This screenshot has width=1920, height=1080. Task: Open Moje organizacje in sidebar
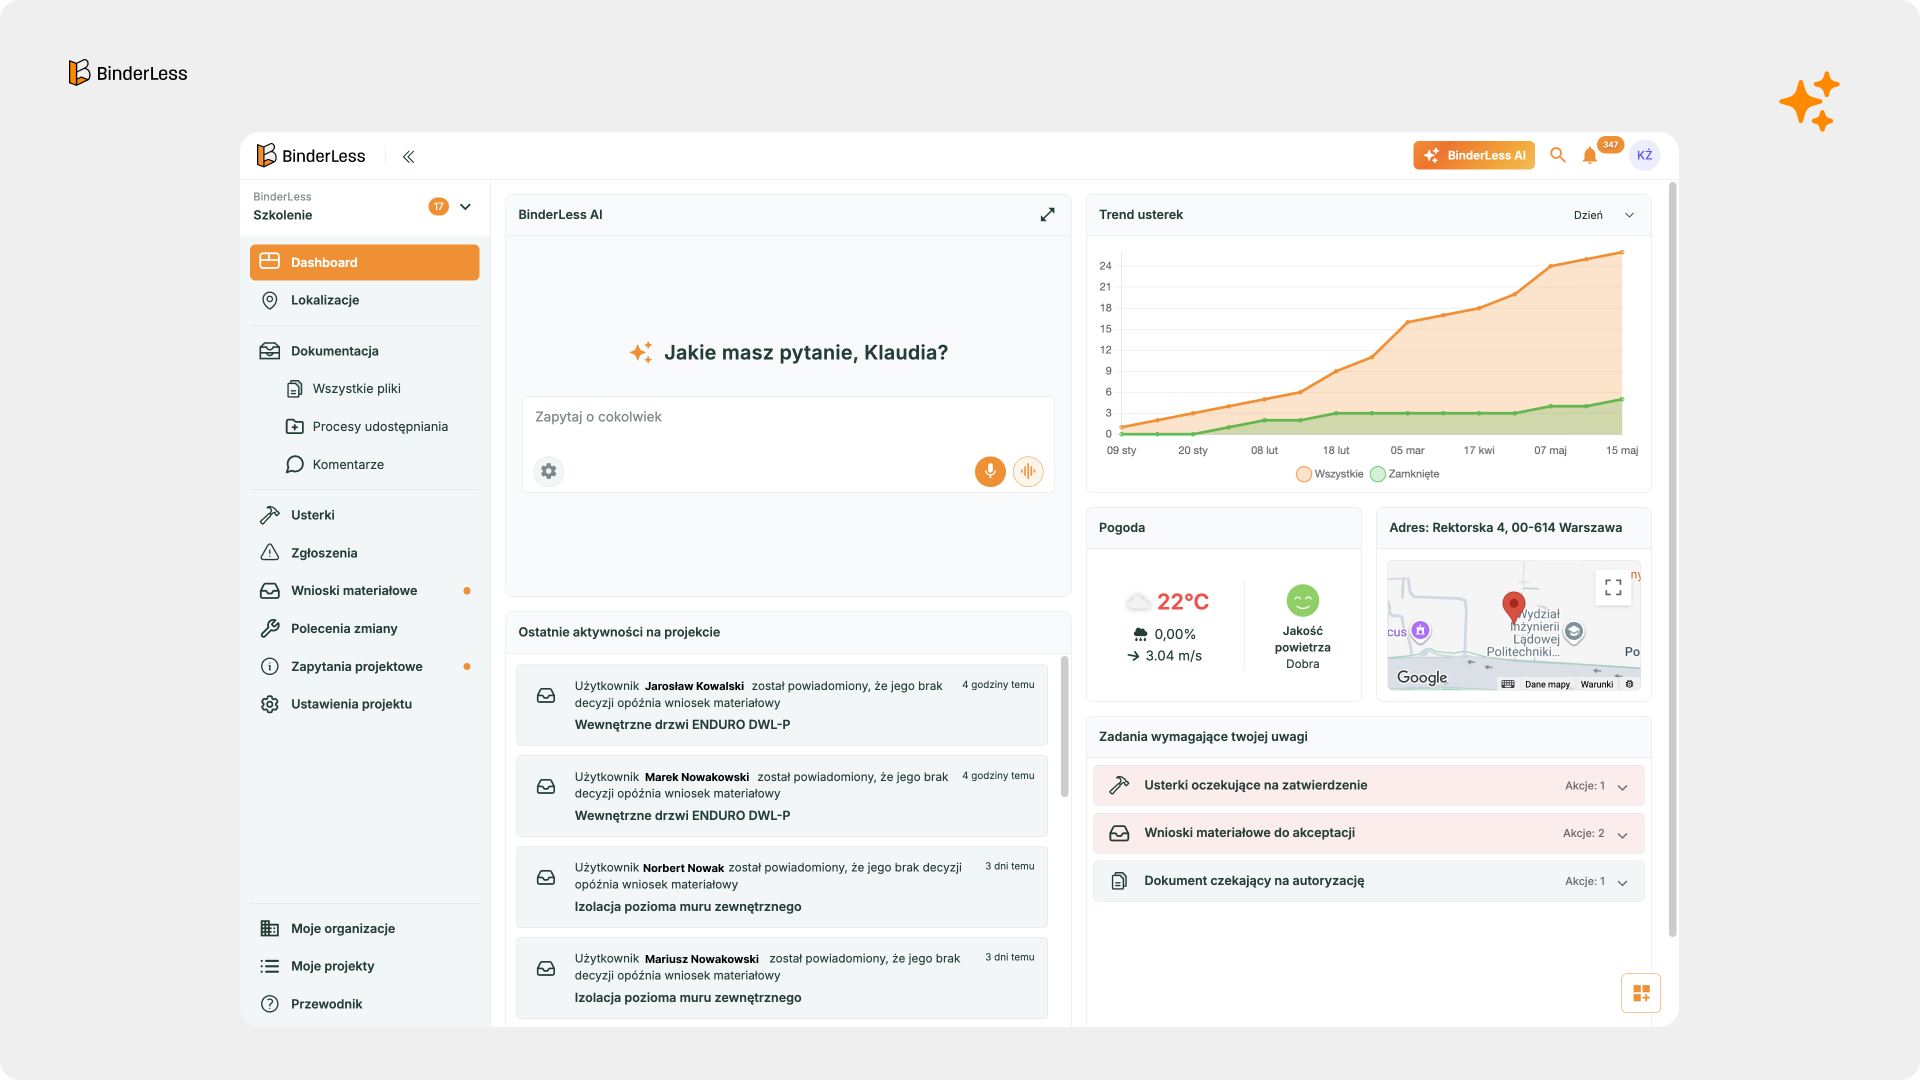tap(364, 929)
